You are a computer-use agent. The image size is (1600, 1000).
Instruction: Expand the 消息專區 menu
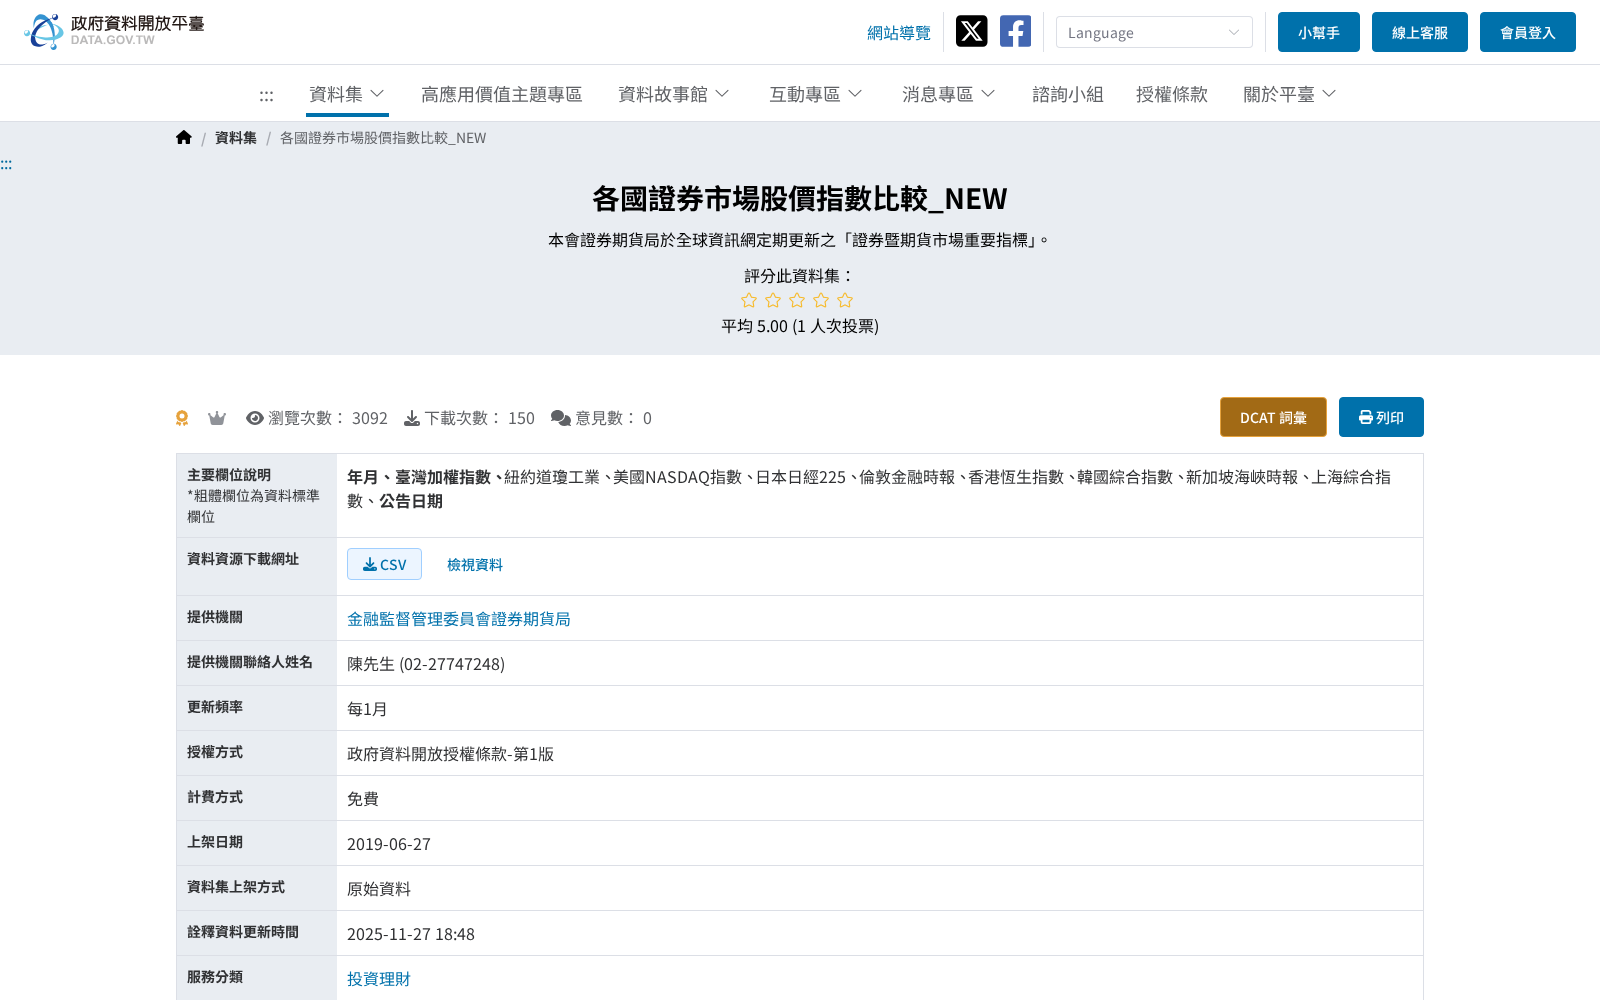[949, 94]
